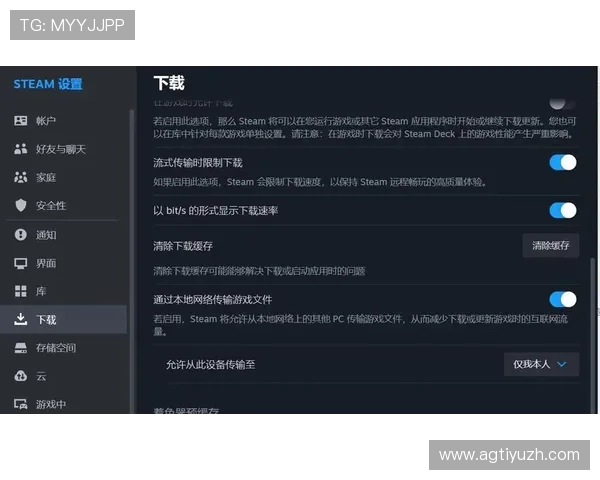Click the 通知 exclamation icon
Screen dimensions: 600x480
21,235
